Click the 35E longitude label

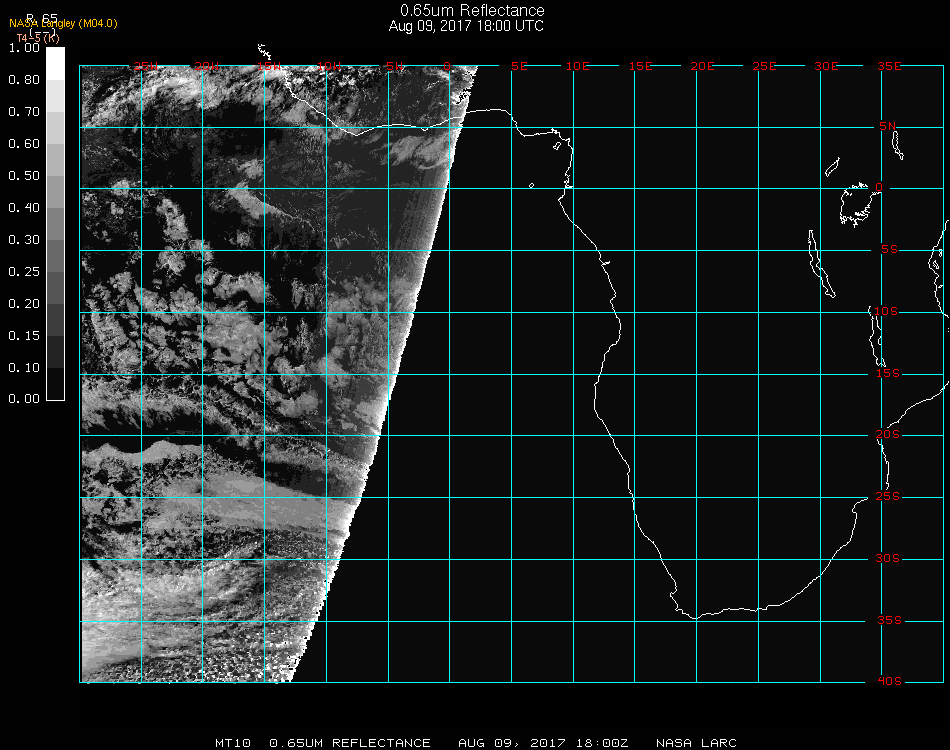889,67
